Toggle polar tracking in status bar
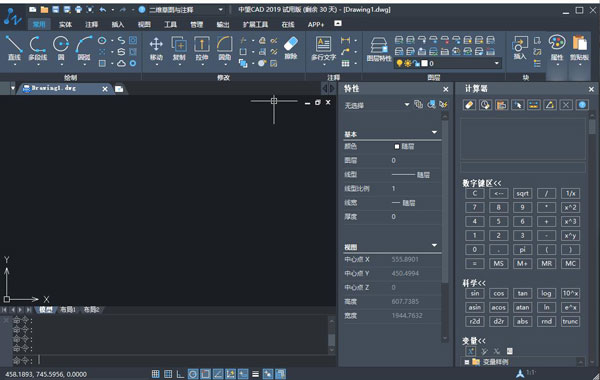This screenshot has height=380, width=600. coord(193,374)
